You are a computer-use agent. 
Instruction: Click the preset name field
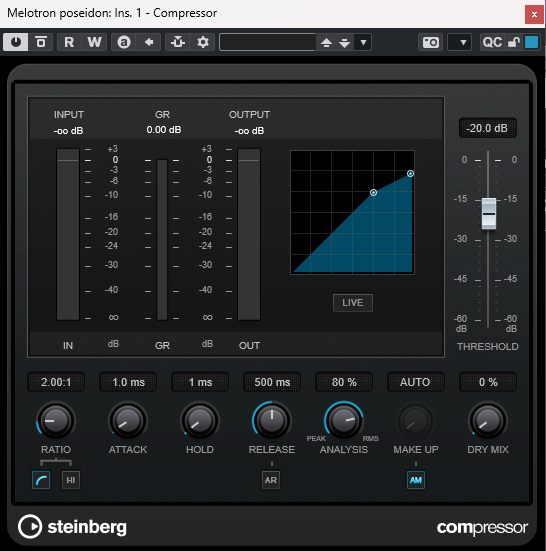click(x=267, y=42)
